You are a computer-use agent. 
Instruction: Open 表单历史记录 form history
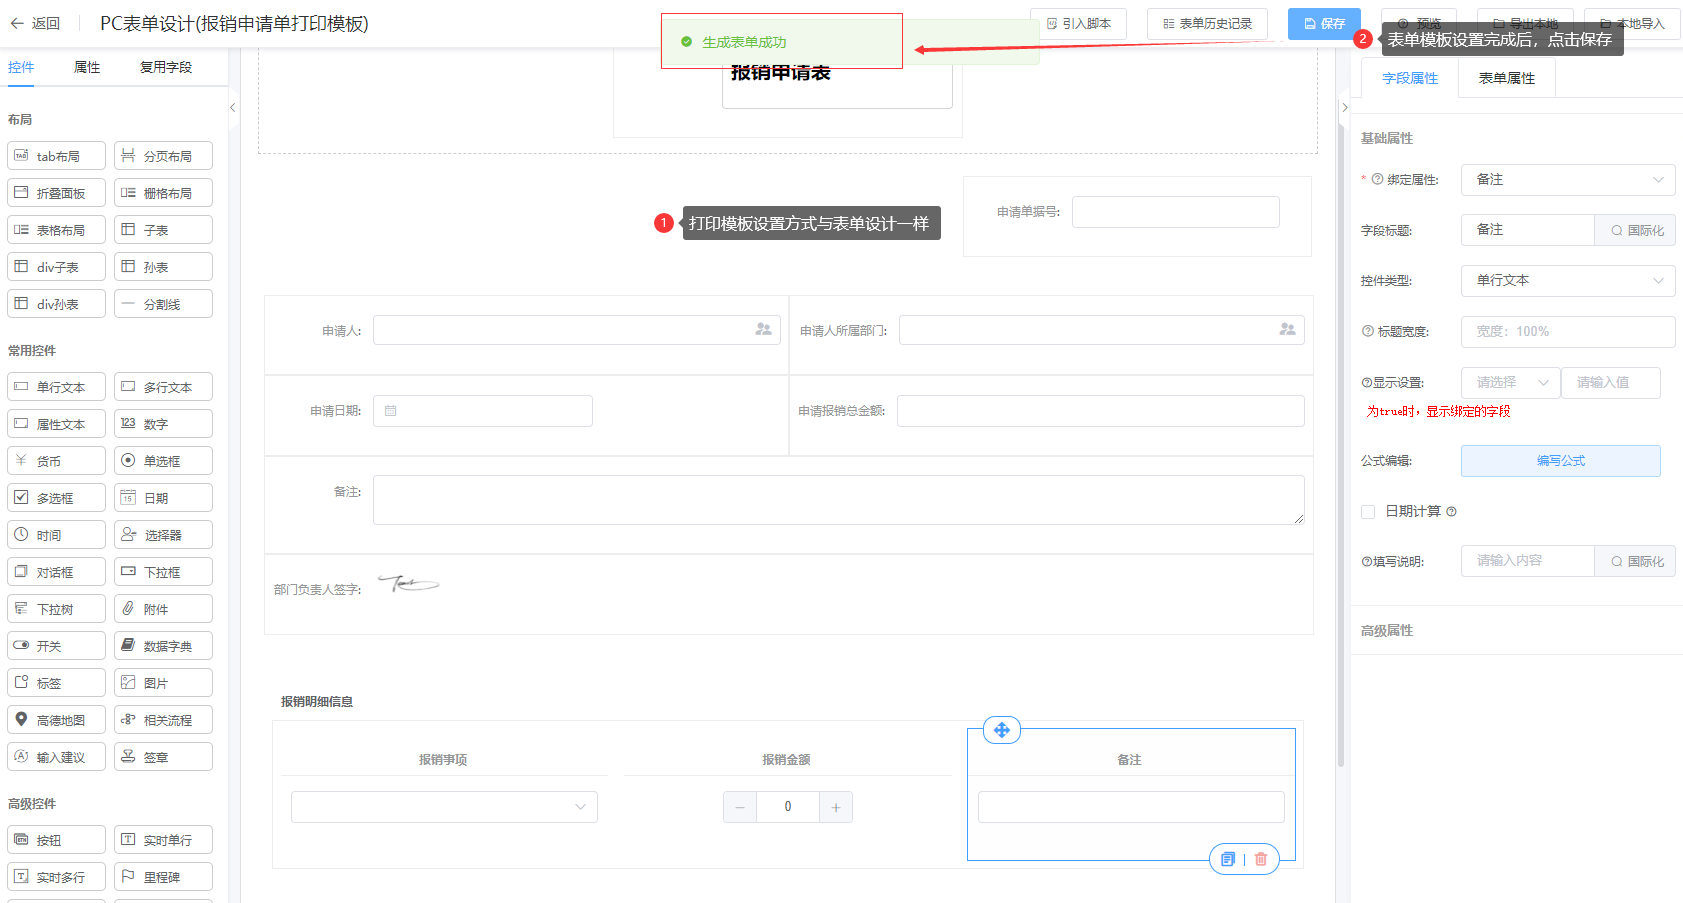point(1207,23)
